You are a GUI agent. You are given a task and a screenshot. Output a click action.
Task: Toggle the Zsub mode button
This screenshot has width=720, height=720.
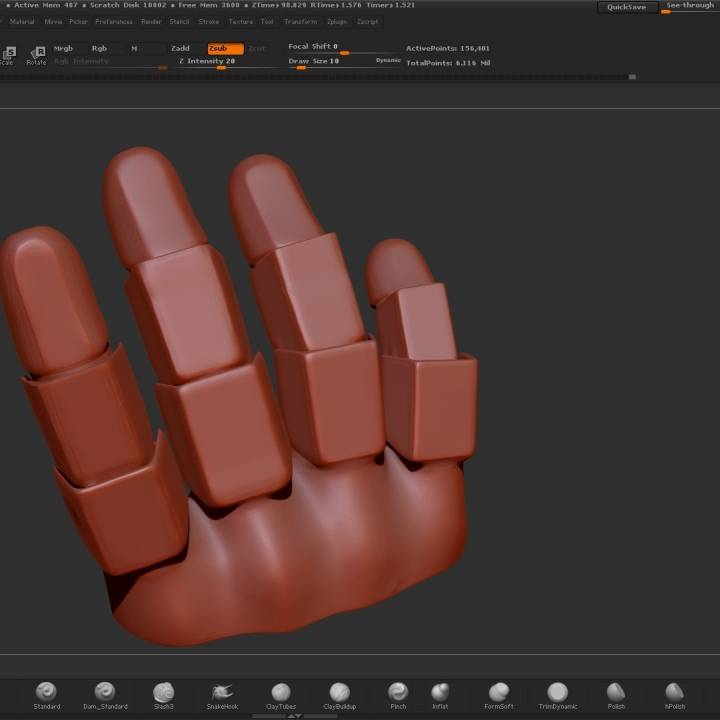(224, 48)
